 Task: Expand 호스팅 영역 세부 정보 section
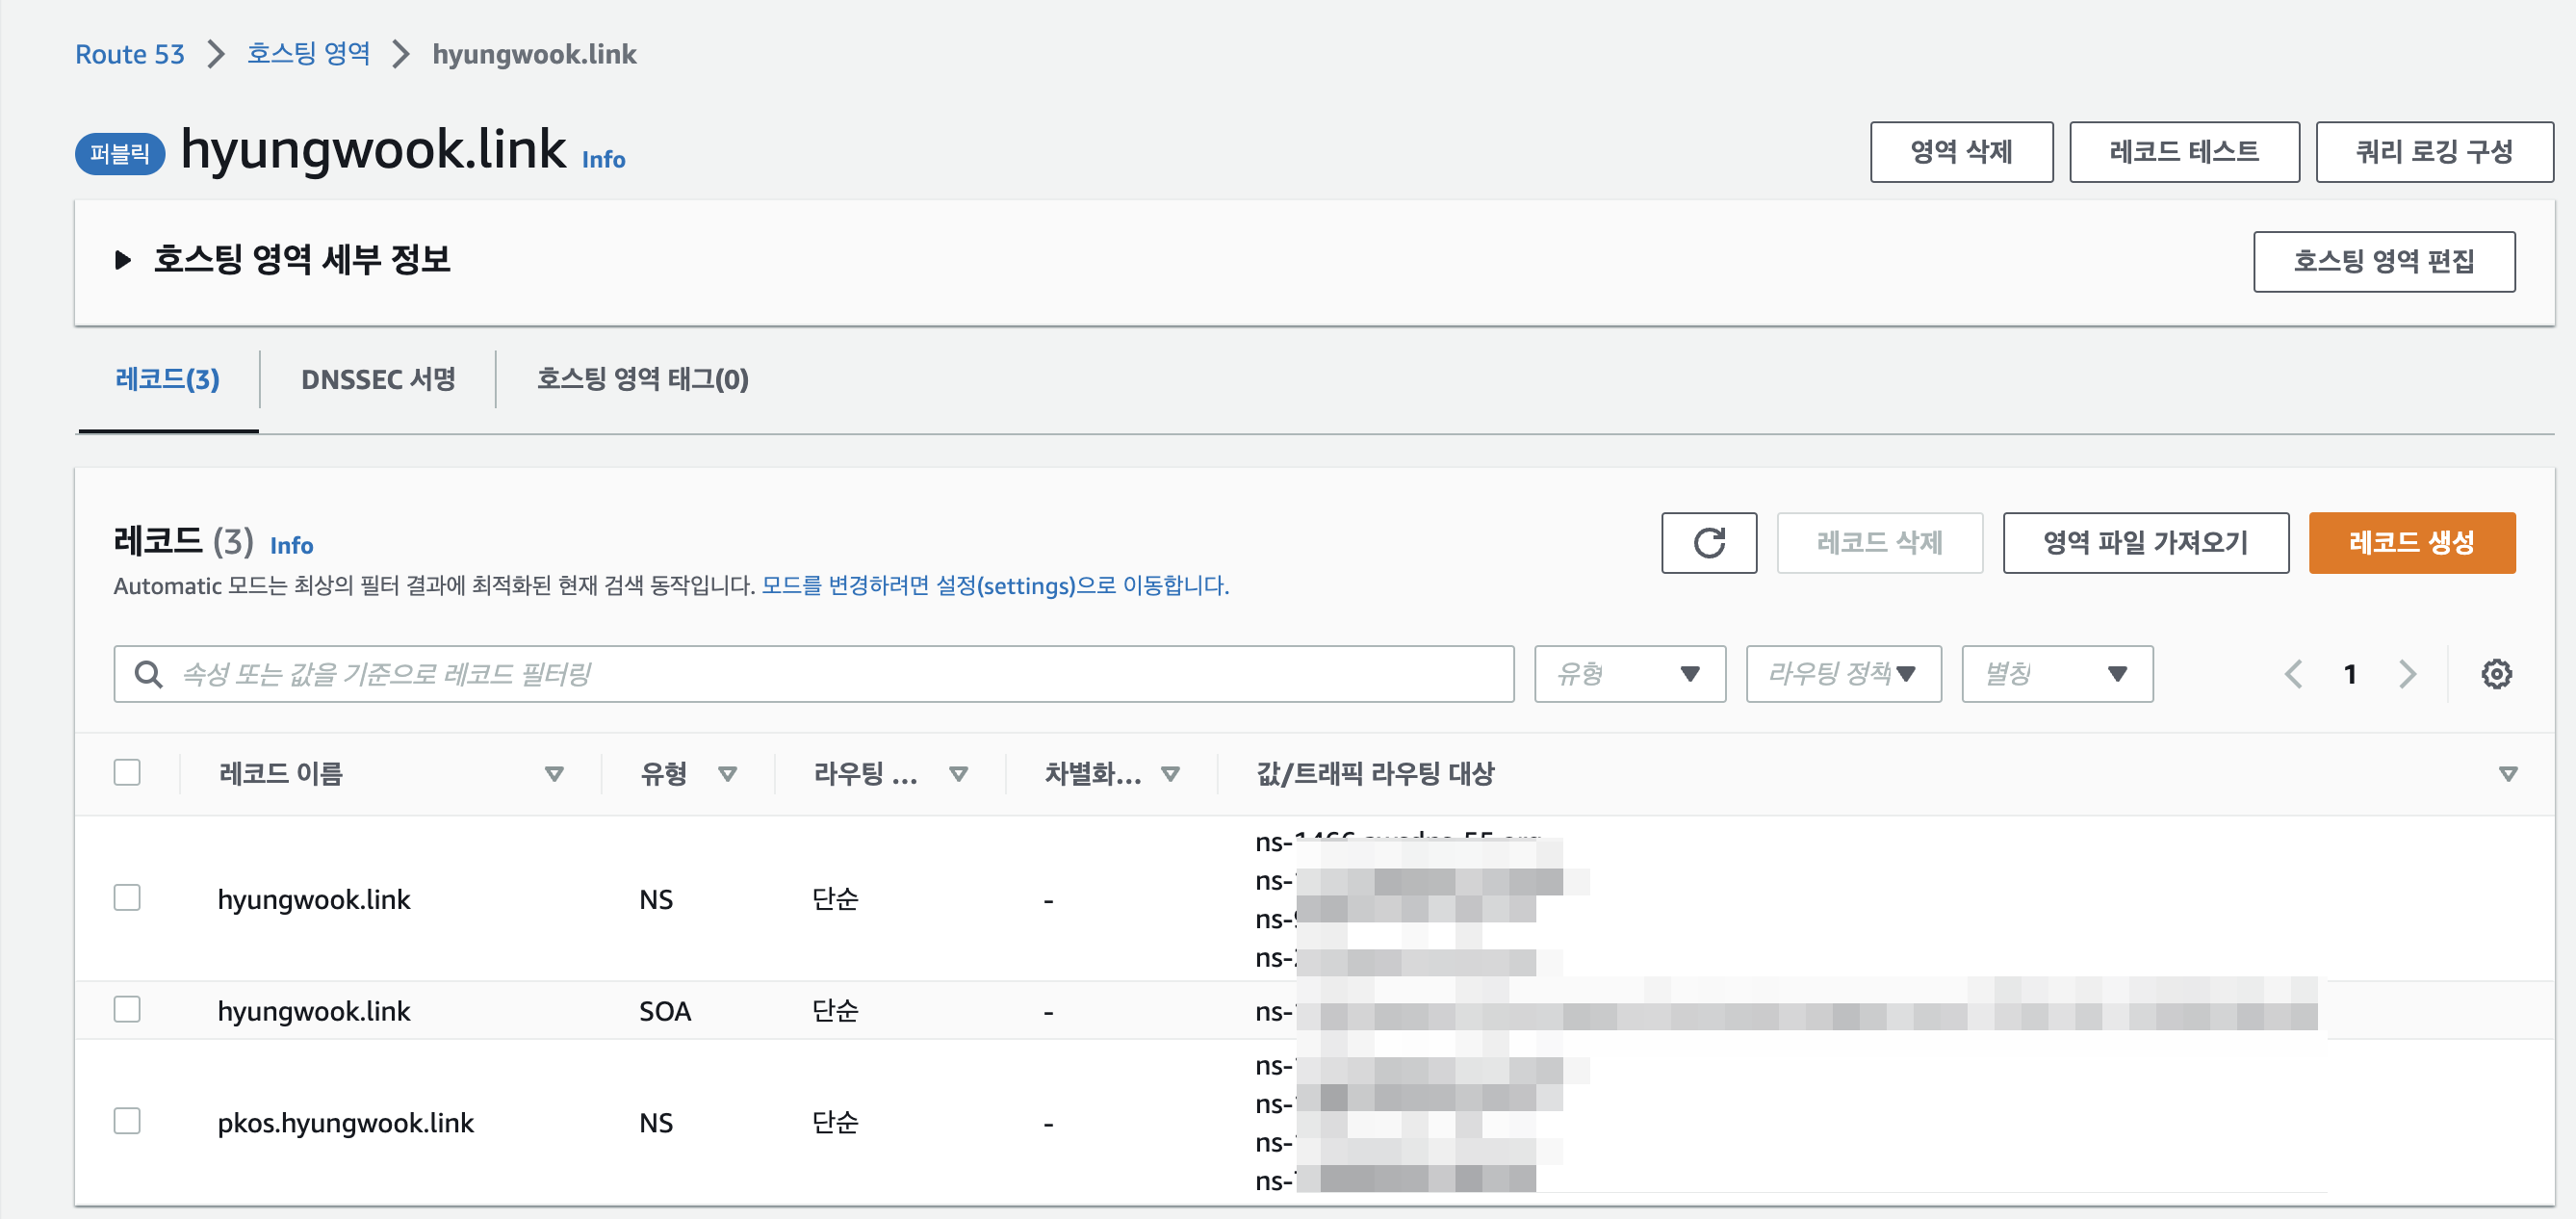pyautogui.click(x=123, y=260)
